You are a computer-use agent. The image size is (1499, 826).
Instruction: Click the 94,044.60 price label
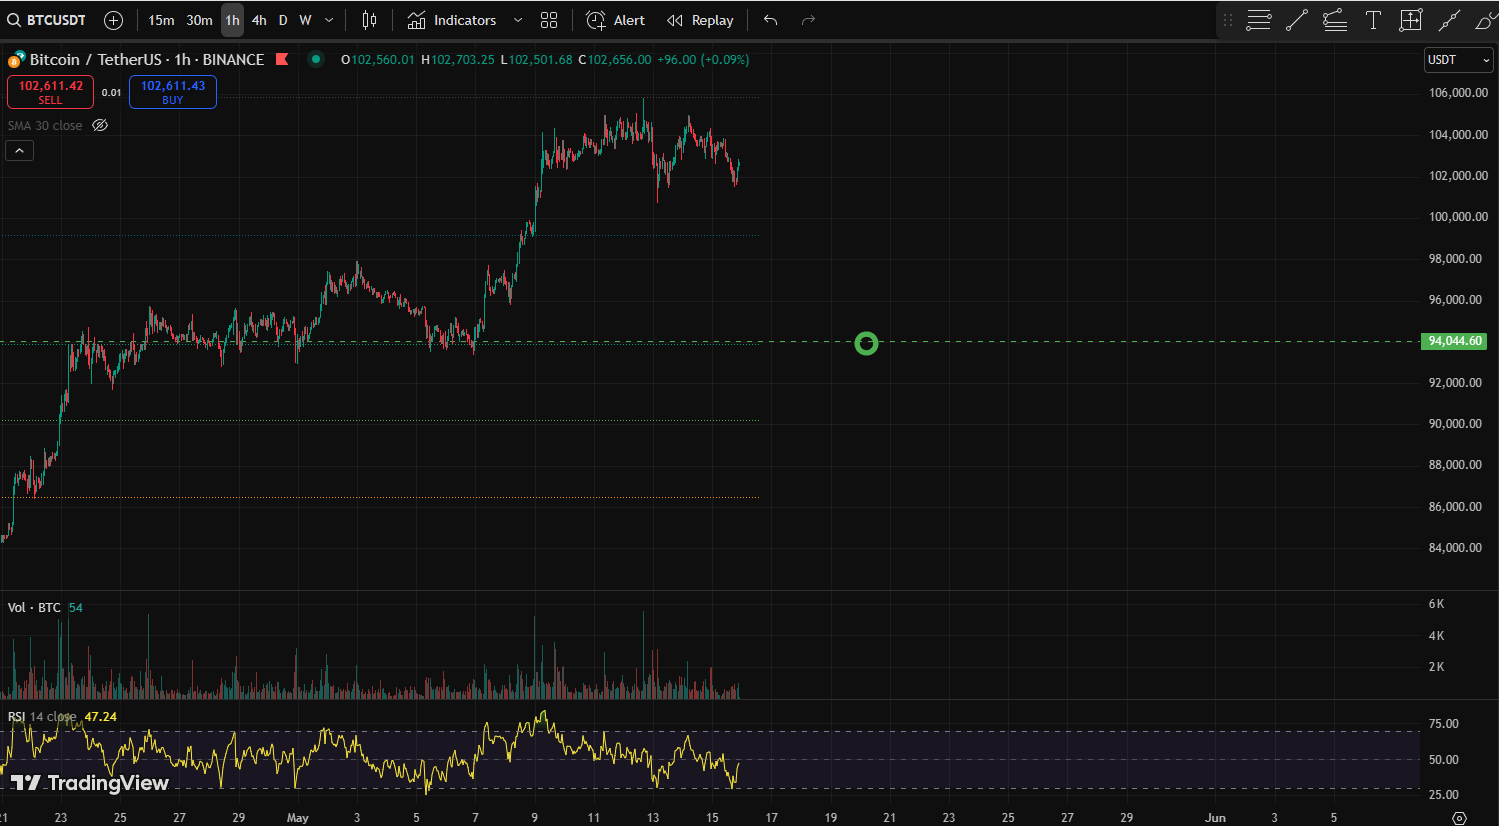1455,341
